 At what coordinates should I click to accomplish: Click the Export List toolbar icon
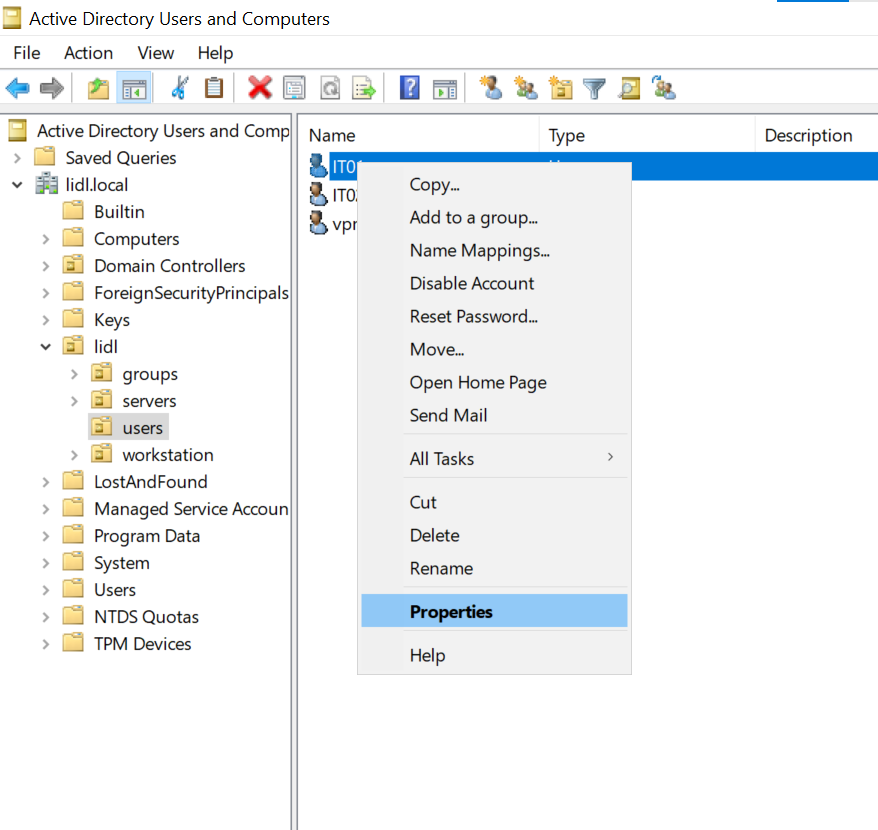point(364,88)
